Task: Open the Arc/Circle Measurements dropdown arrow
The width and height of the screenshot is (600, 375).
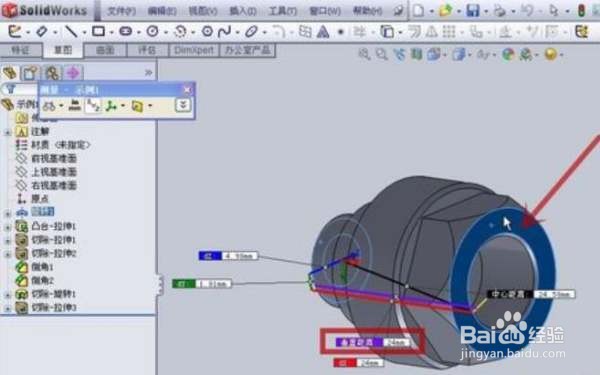Action: 61,106
